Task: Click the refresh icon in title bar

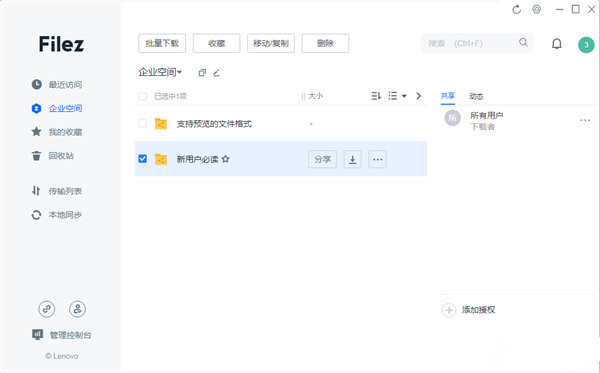Action: click(x=517, y=10)
